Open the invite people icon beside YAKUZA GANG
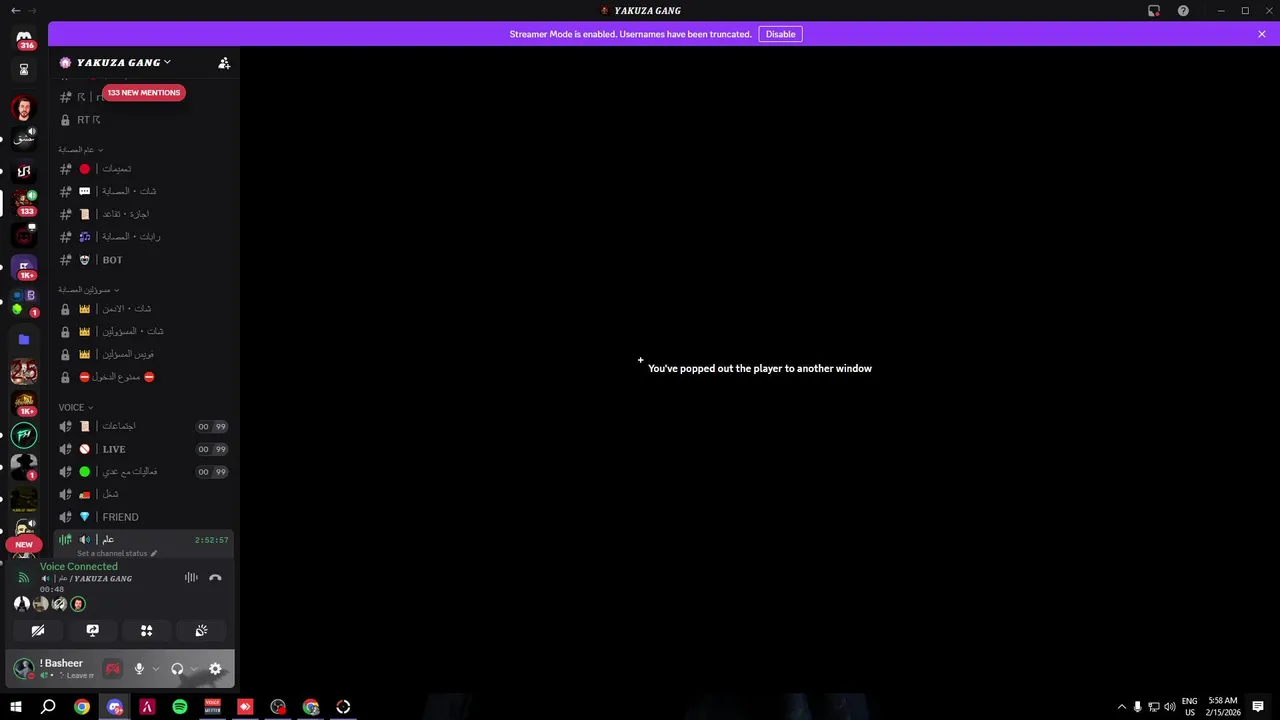The width and height of the screenshot is (1280, 720). tap(224, 62)
